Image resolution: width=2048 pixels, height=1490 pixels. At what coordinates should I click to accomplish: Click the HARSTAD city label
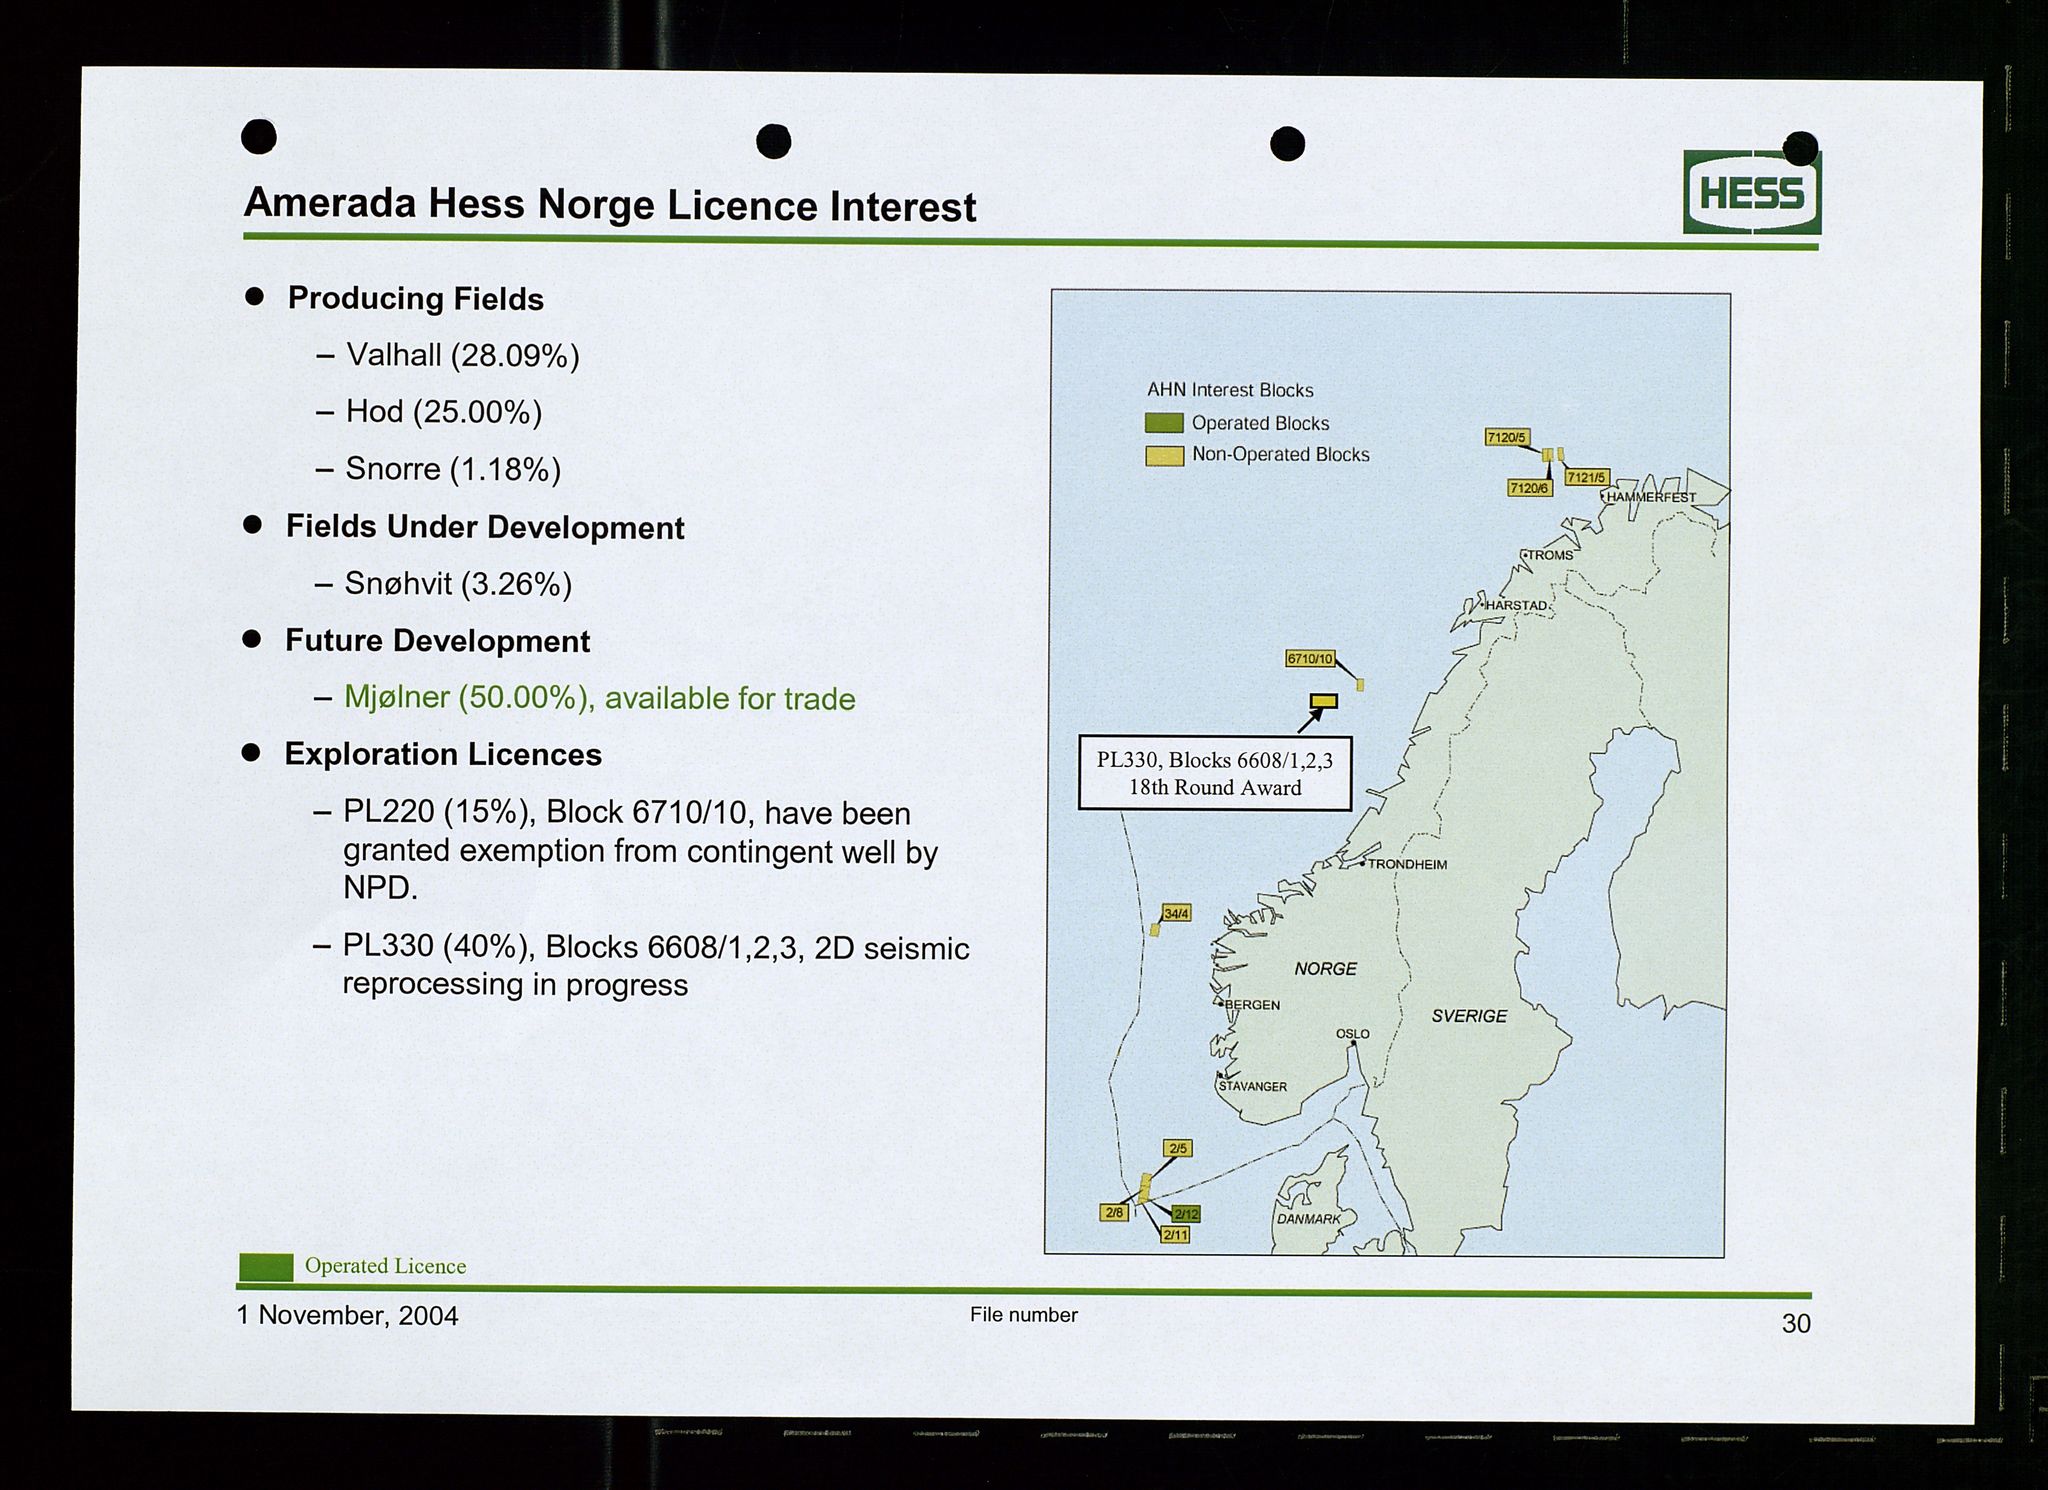tap(1517, 606)
